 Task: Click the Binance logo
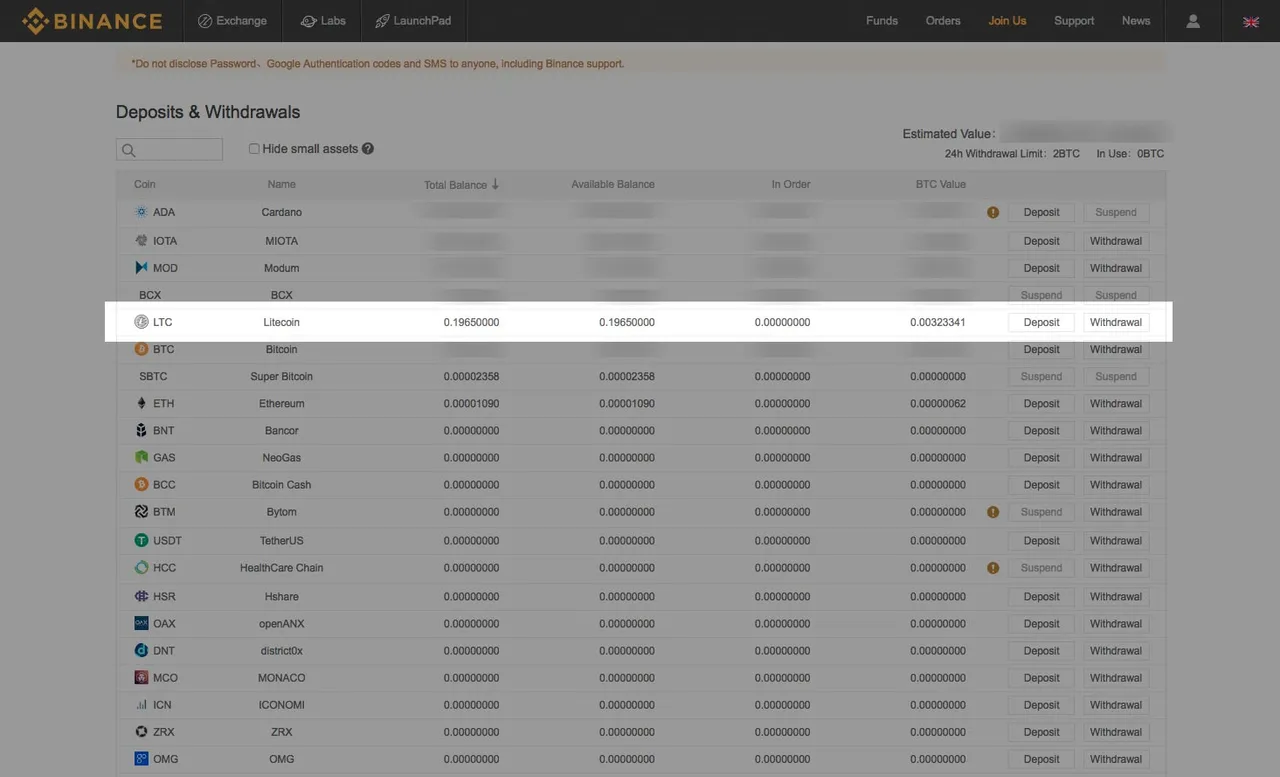[92, 21]
